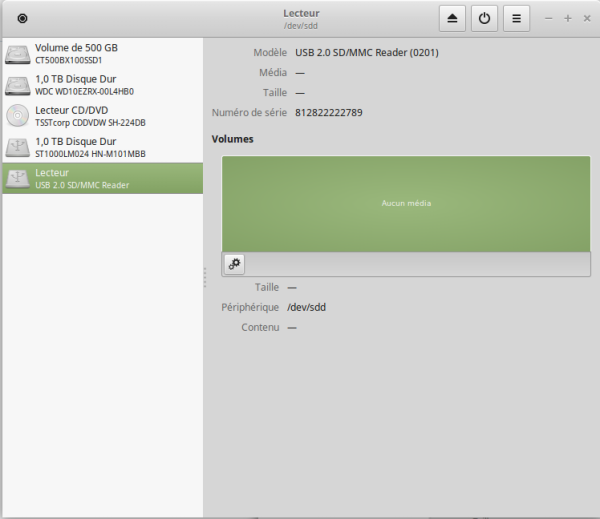600x519 pixels.
Task: Minimize the Lecteur window
Action: (x=549, y=18)
